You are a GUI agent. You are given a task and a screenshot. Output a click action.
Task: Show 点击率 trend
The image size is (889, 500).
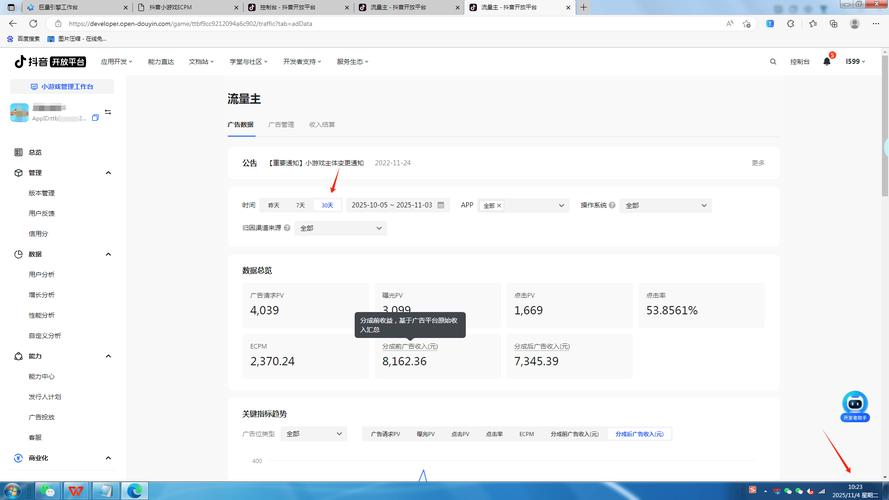coord(494,434)
